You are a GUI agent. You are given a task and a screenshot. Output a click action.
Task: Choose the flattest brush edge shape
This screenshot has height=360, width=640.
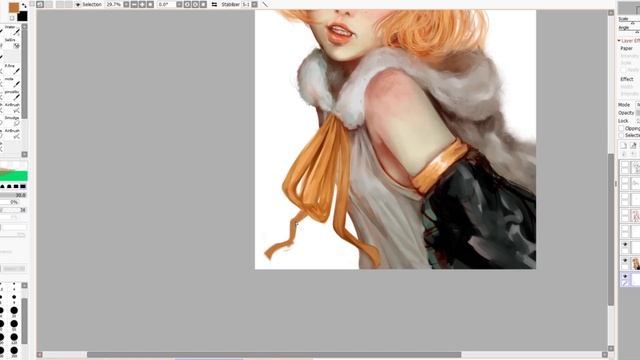pos(23,186)
